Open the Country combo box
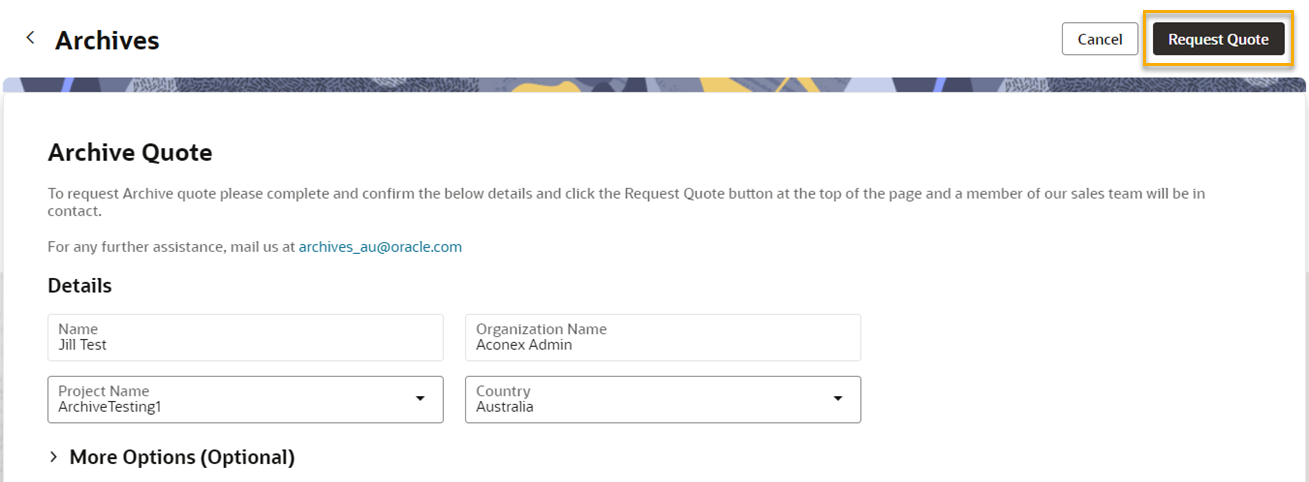This screenshot has height=482, width=1309. point(663,399)
